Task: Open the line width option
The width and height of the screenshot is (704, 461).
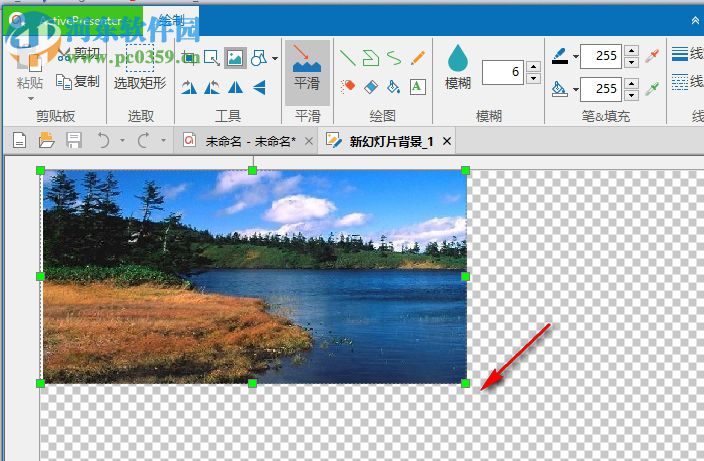Action: point(687,54)
